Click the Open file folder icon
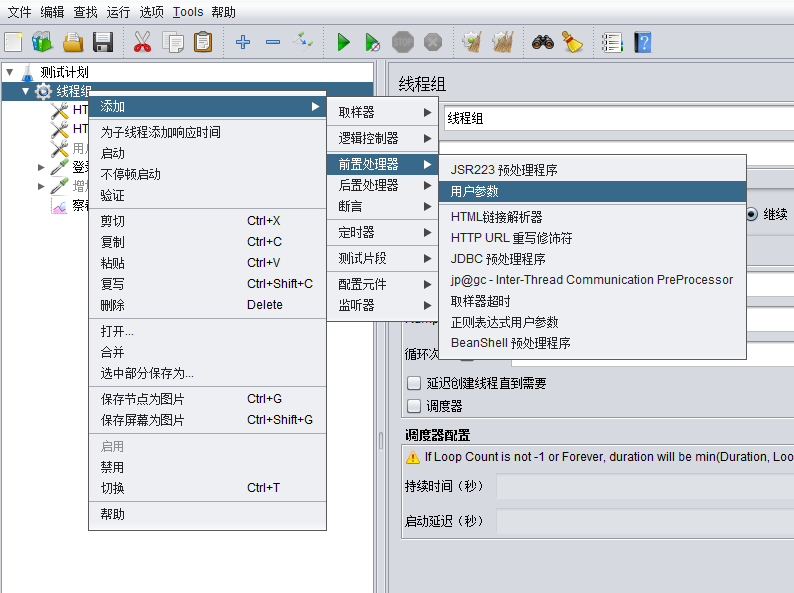Viewport: 794px width, 593px height. tap(73, 42)
